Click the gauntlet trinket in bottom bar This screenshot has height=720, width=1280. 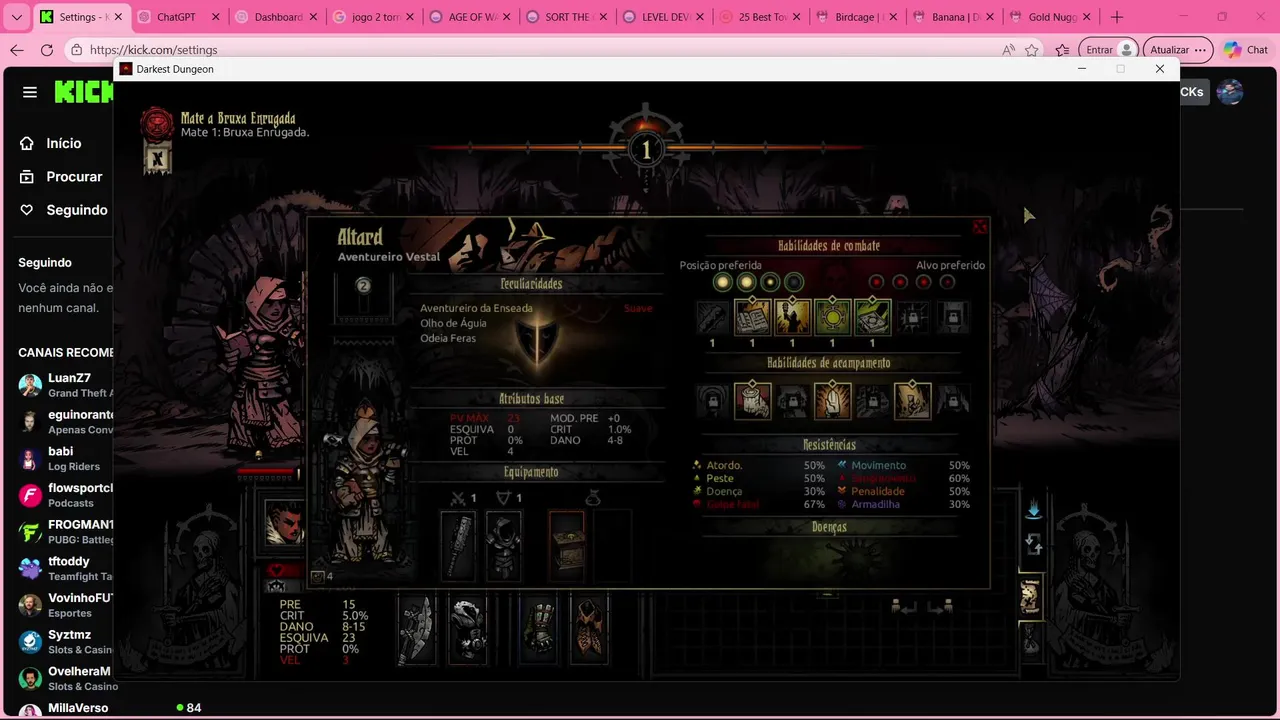(x=540, y=630)
